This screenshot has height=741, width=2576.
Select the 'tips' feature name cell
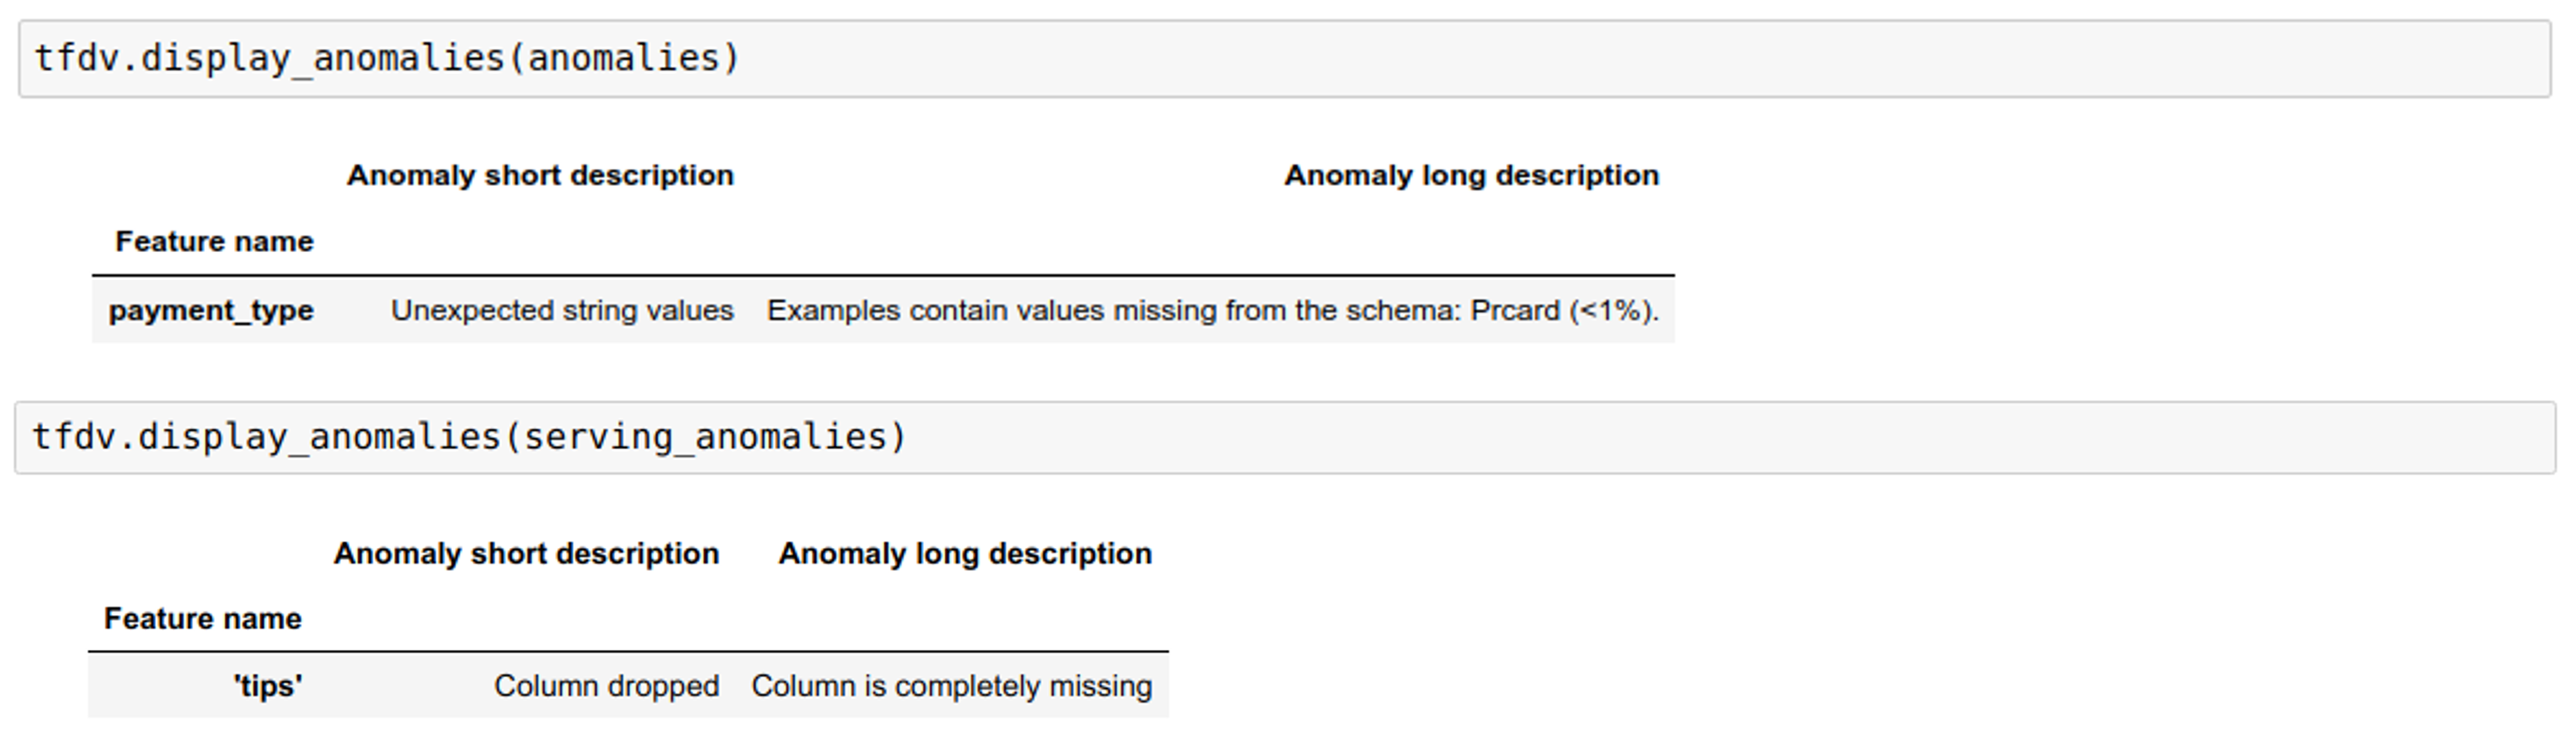tap(268, 686)
